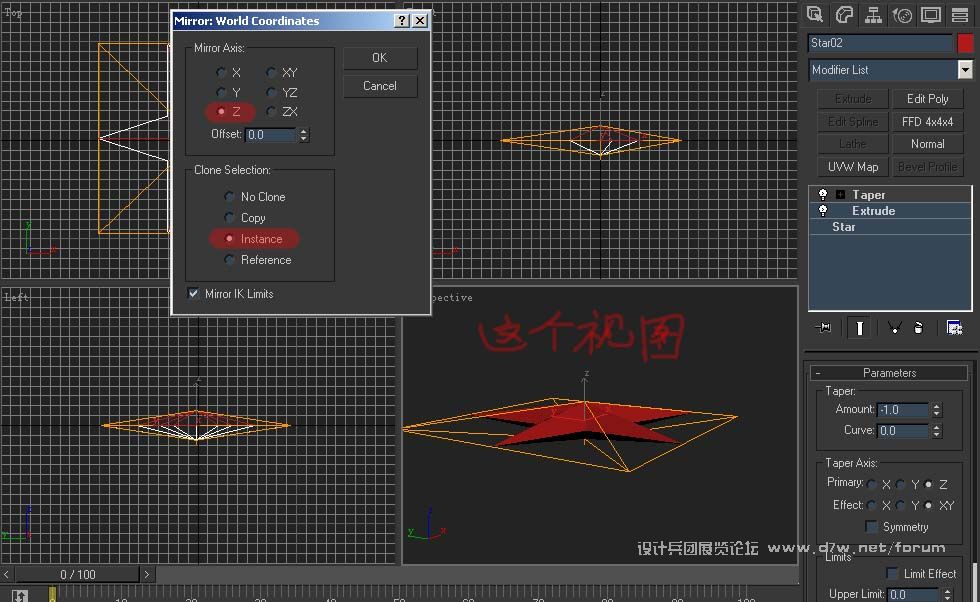Click the Mirror Offset spinner arrows
Viewport: 980px width, 602px height.
tap(304, 134)
